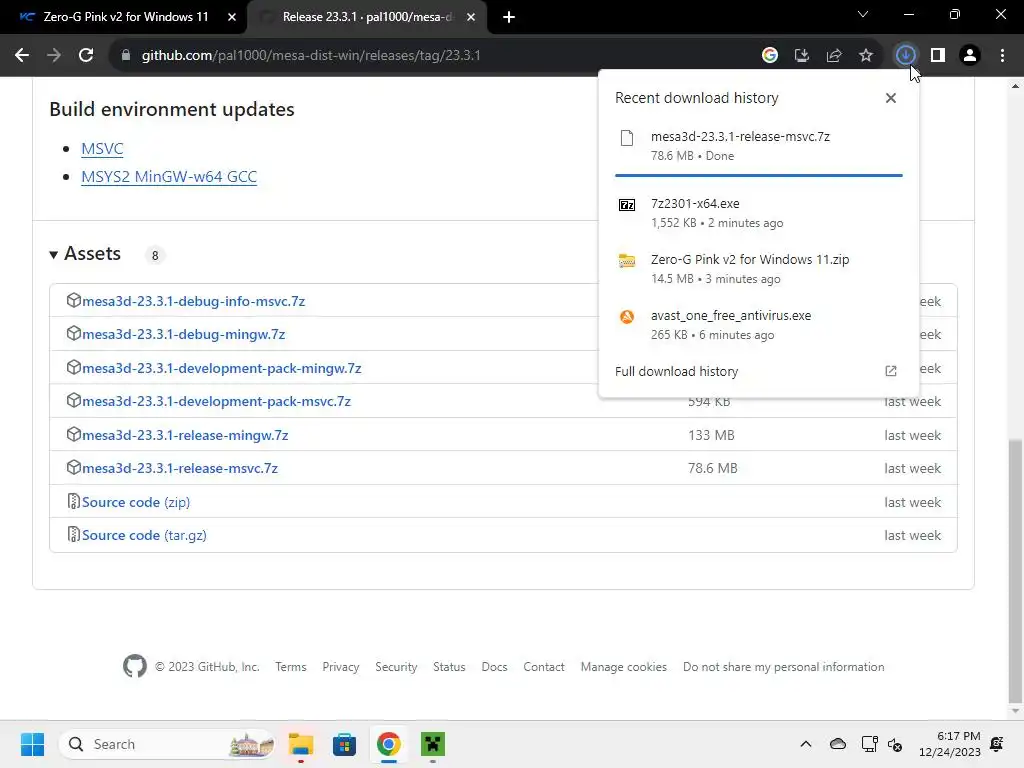
Task: Open the Terms footer link
Action: click(x=291, y=667)
